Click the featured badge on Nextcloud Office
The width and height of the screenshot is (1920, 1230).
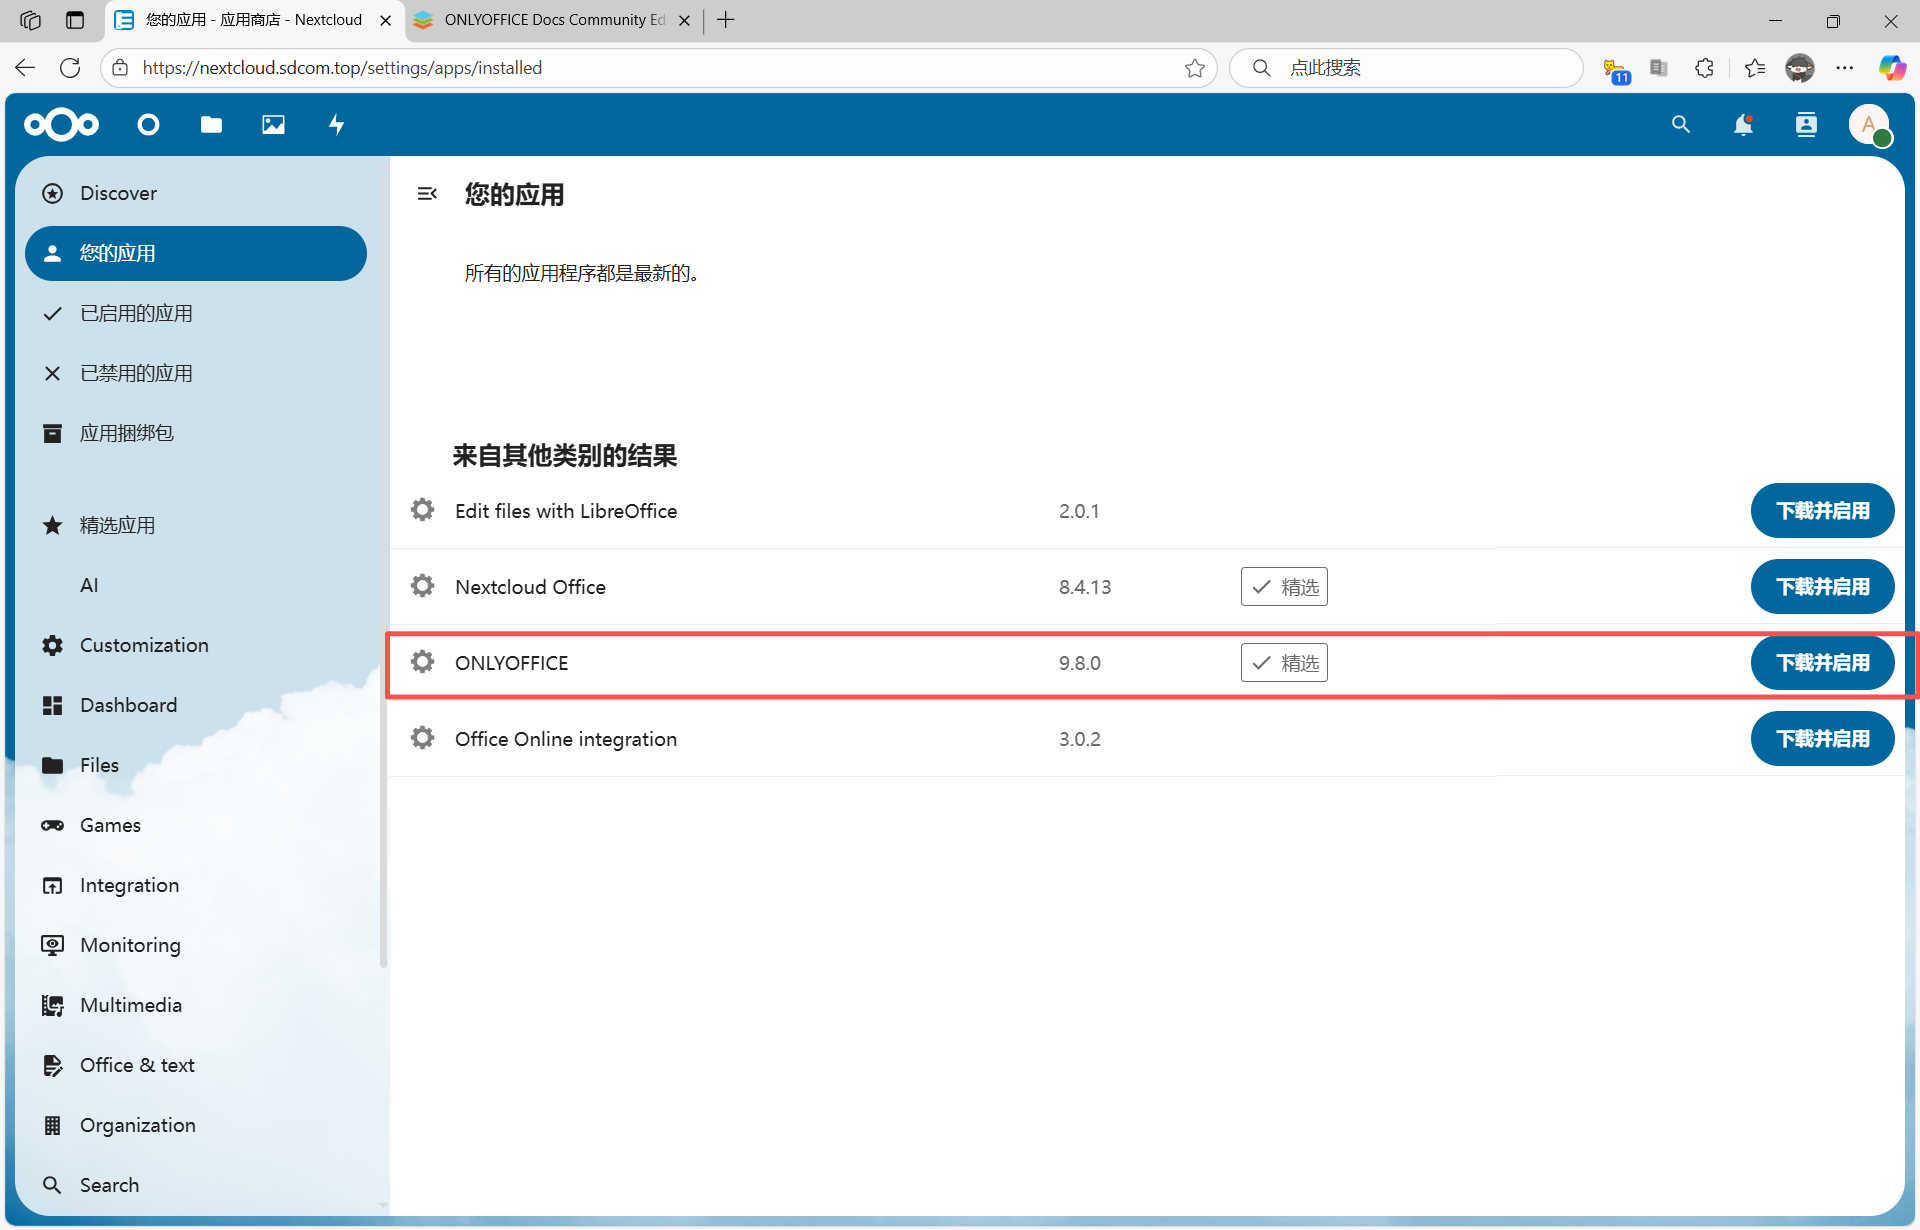point(1284,587)
